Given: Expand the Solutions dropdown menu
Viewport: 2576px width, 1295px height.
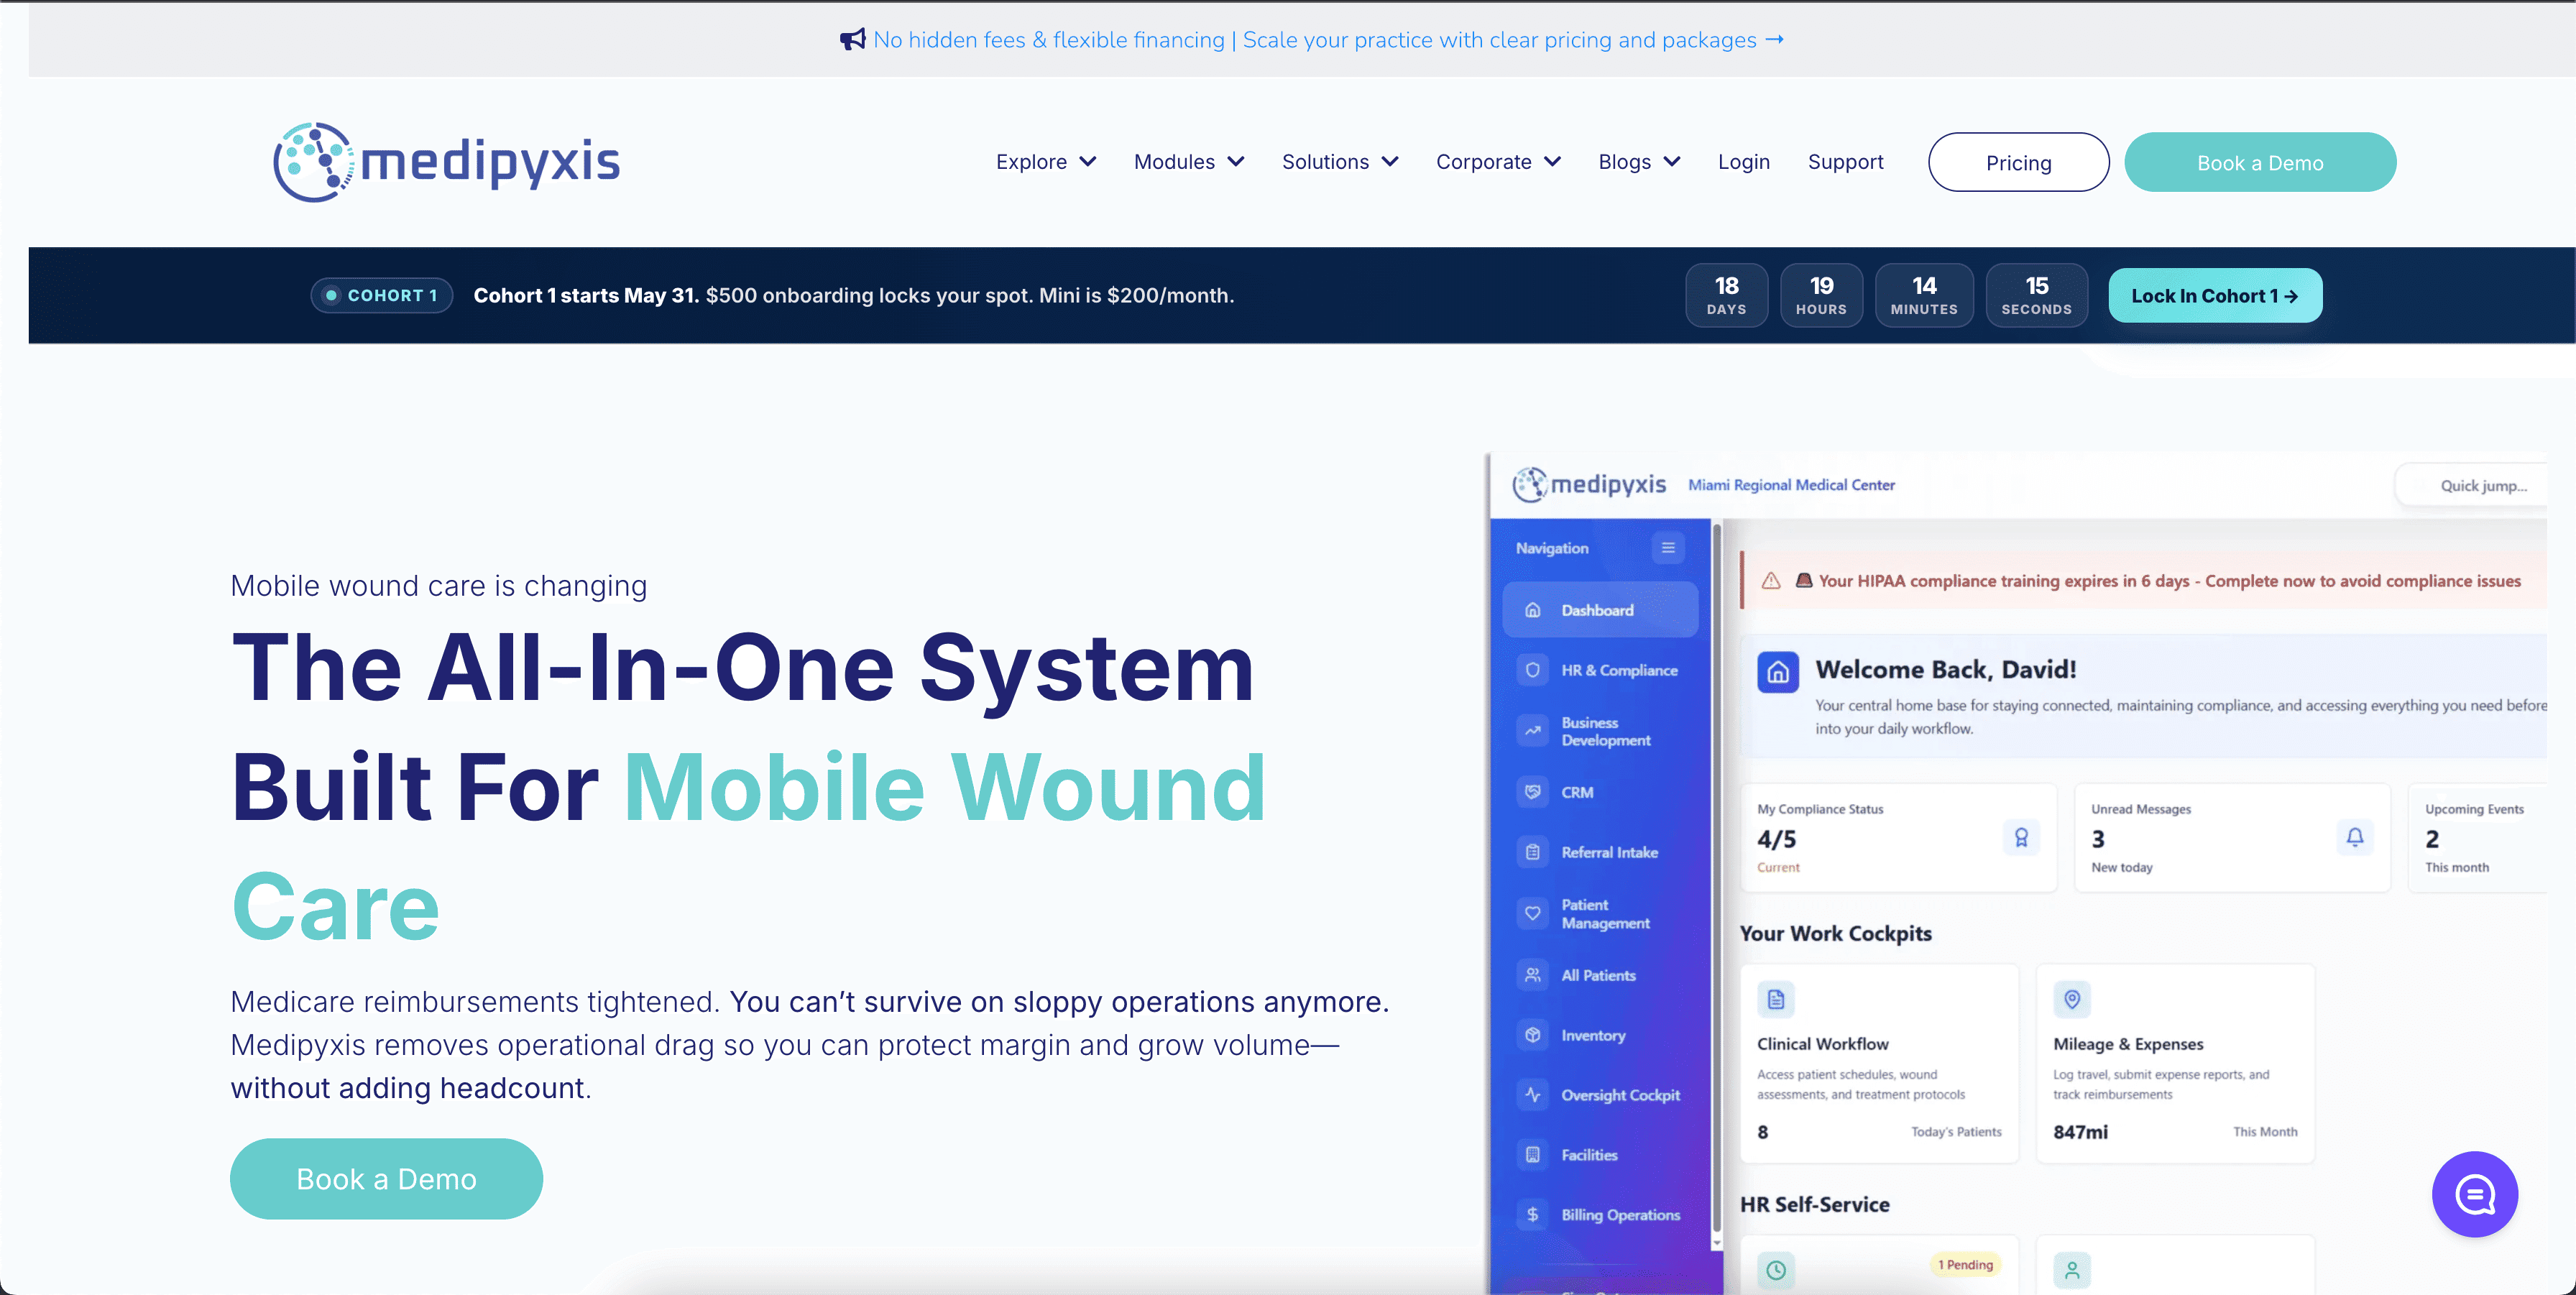Looking at the screenshot, I should 1340,162.
